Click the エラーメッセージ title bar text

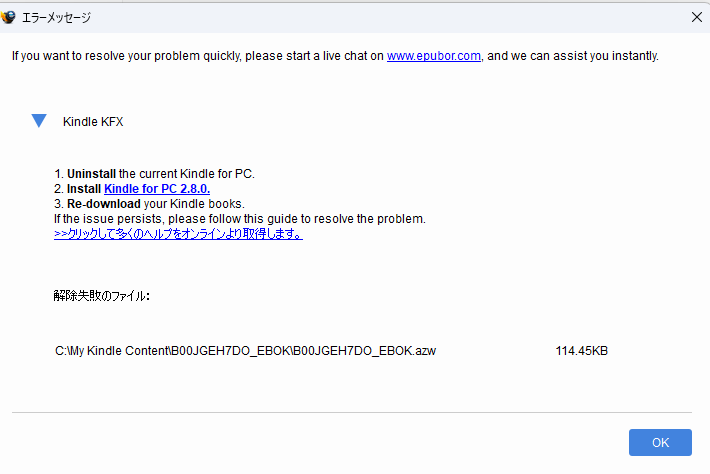pos(58,17)
